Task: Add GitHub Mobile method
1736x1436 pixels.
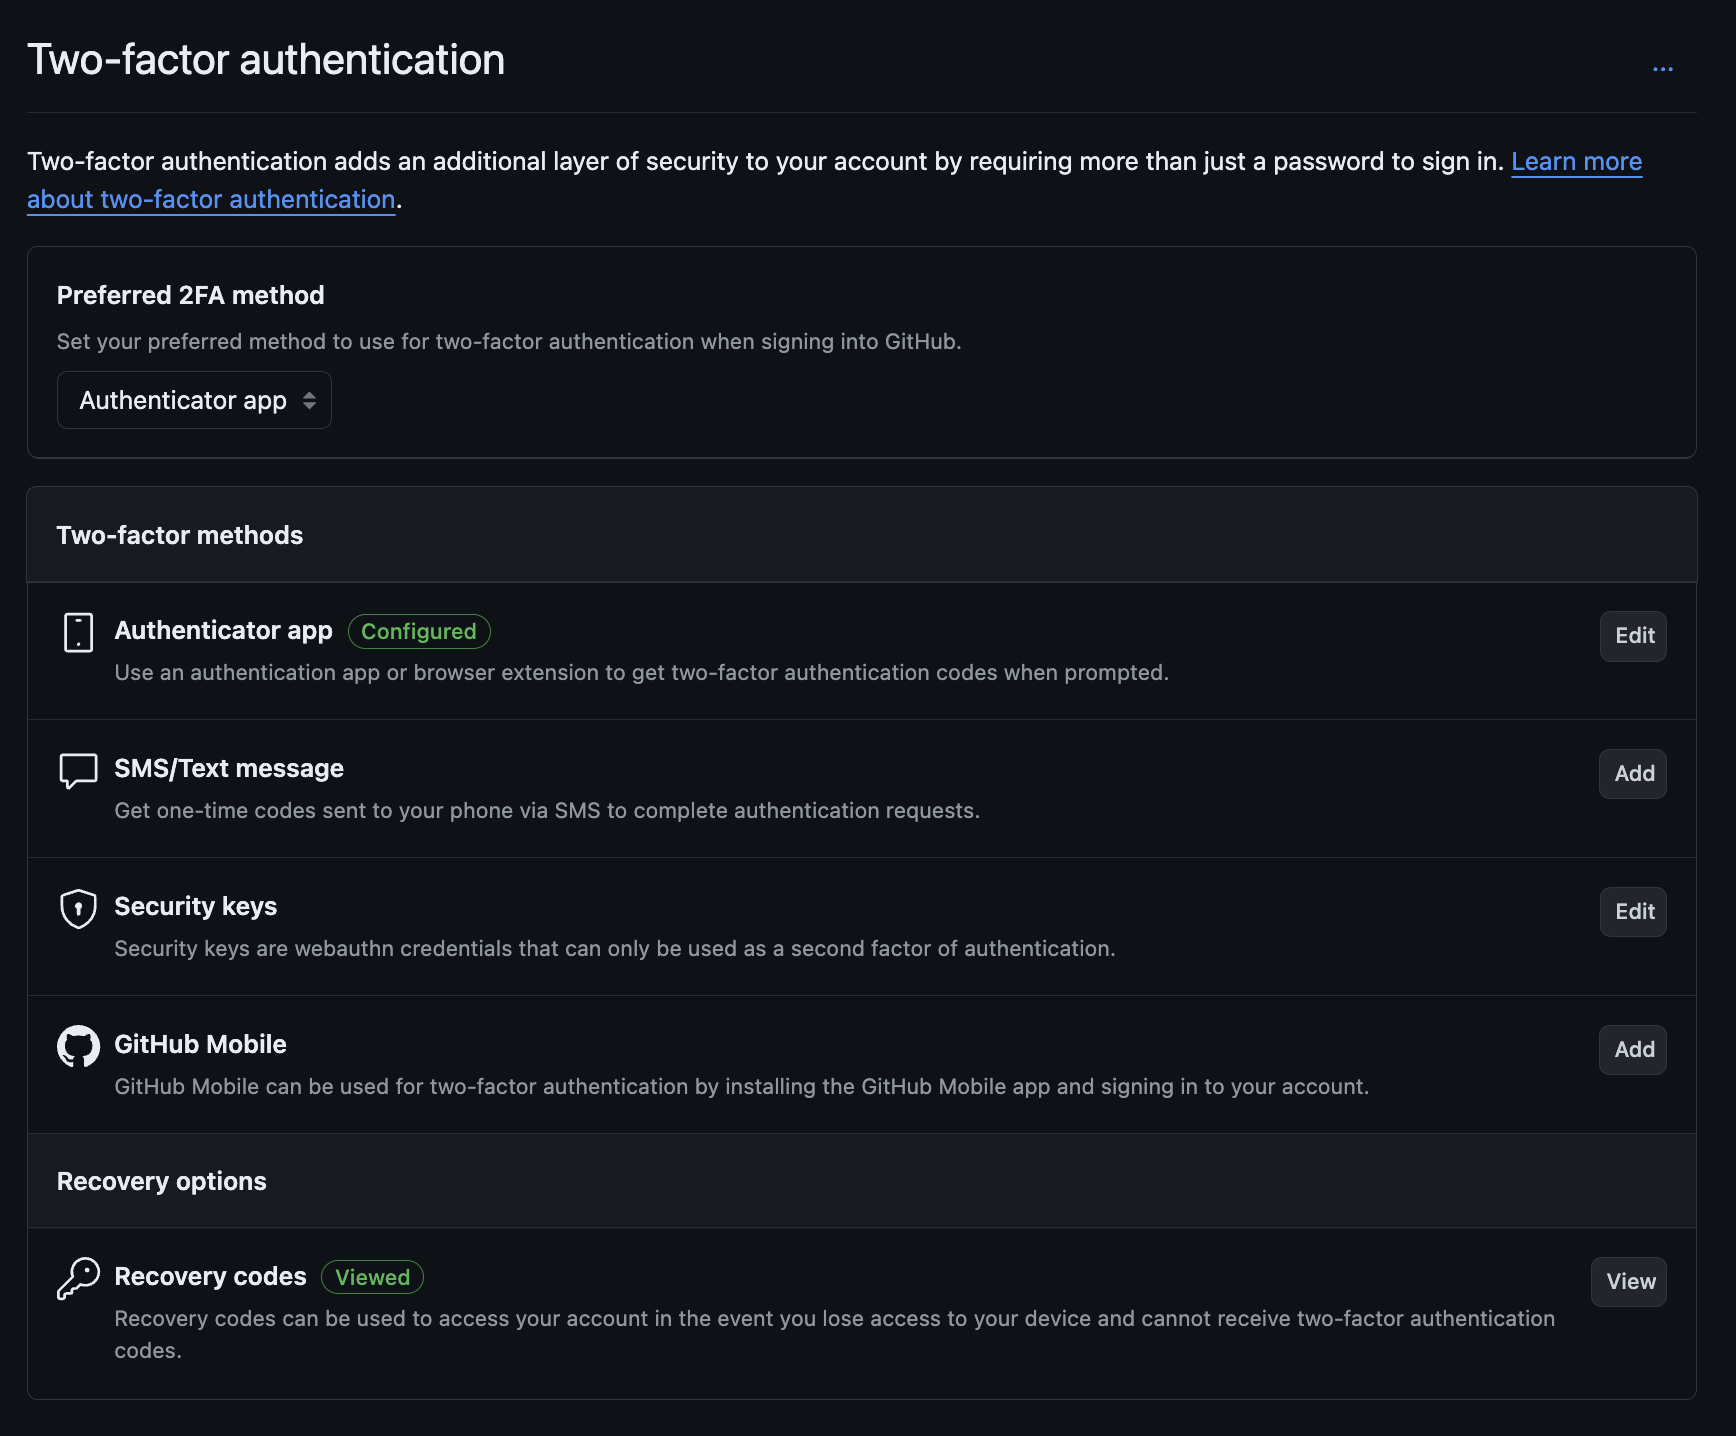Action: (x=1633, y=1050)
